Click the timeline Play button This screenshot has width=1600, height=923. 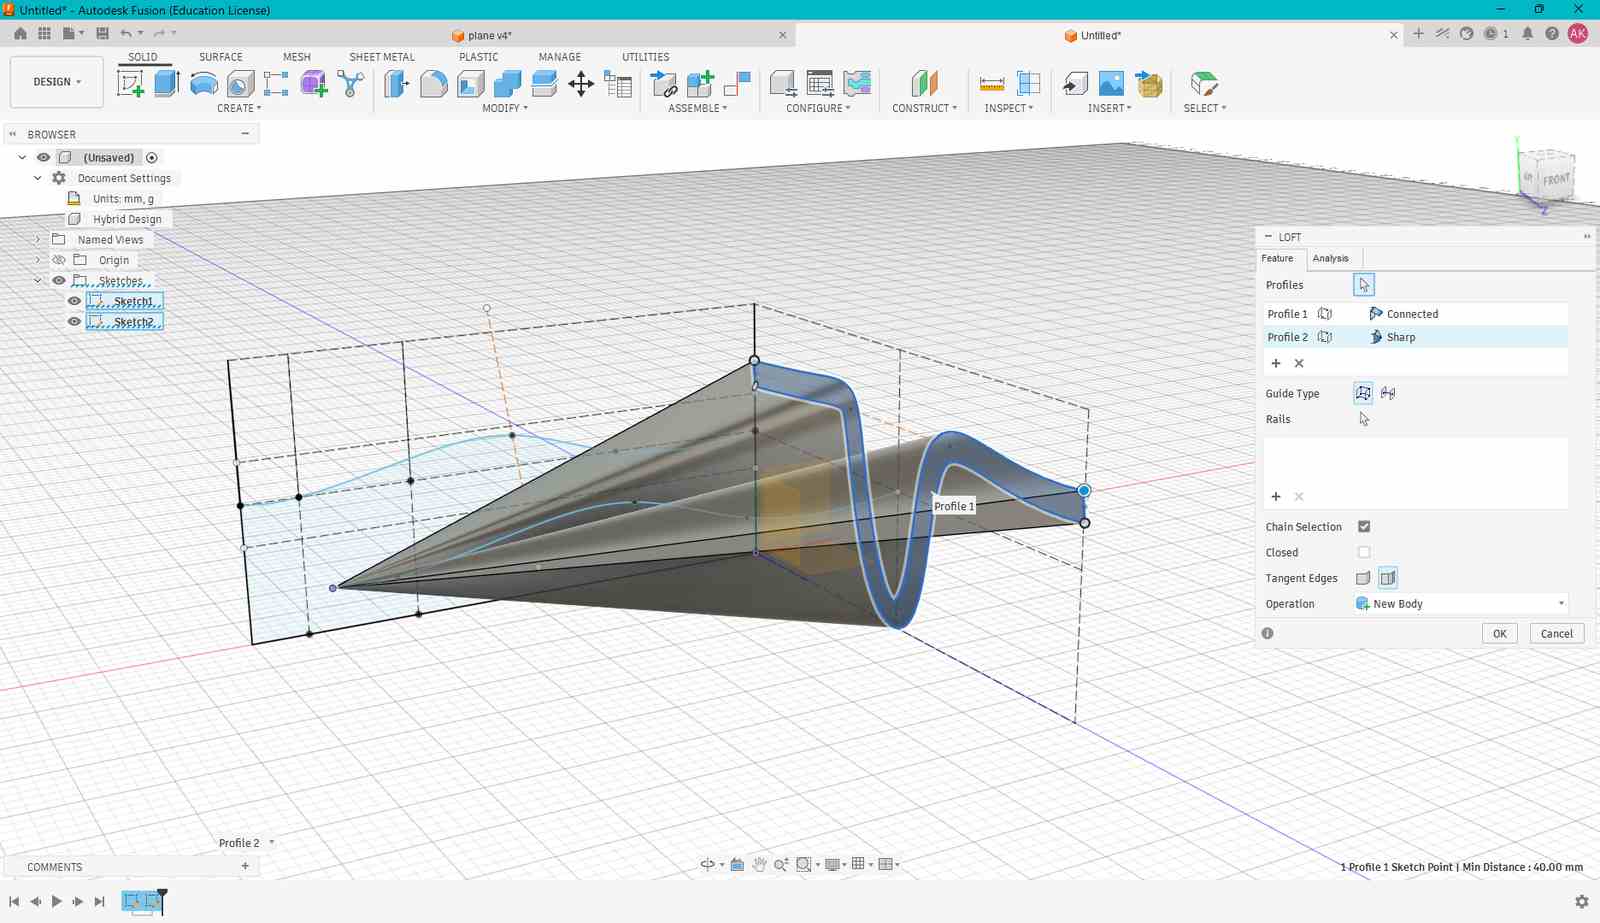click(x=56, y=901)
